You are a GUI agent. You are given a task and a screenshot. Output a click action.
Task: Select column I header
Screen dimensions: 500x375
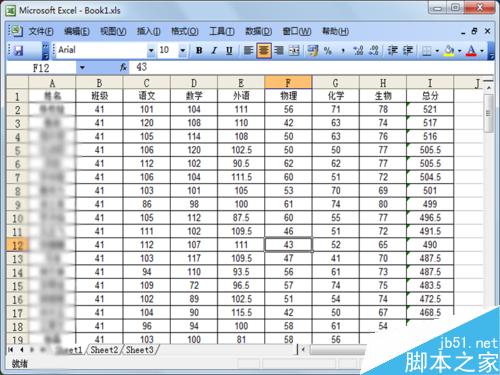pyautogui.click(x=430, y=83)
